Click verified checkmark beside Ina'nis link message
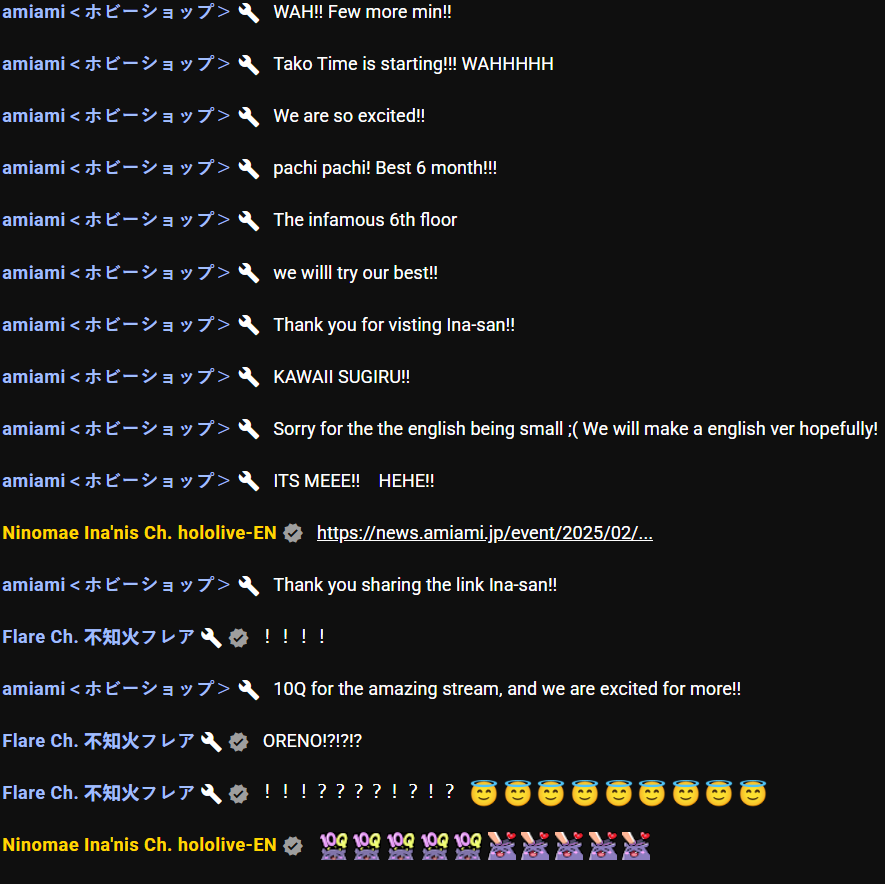Viewport: 885px width, 884px height. (x=293, y=533)
